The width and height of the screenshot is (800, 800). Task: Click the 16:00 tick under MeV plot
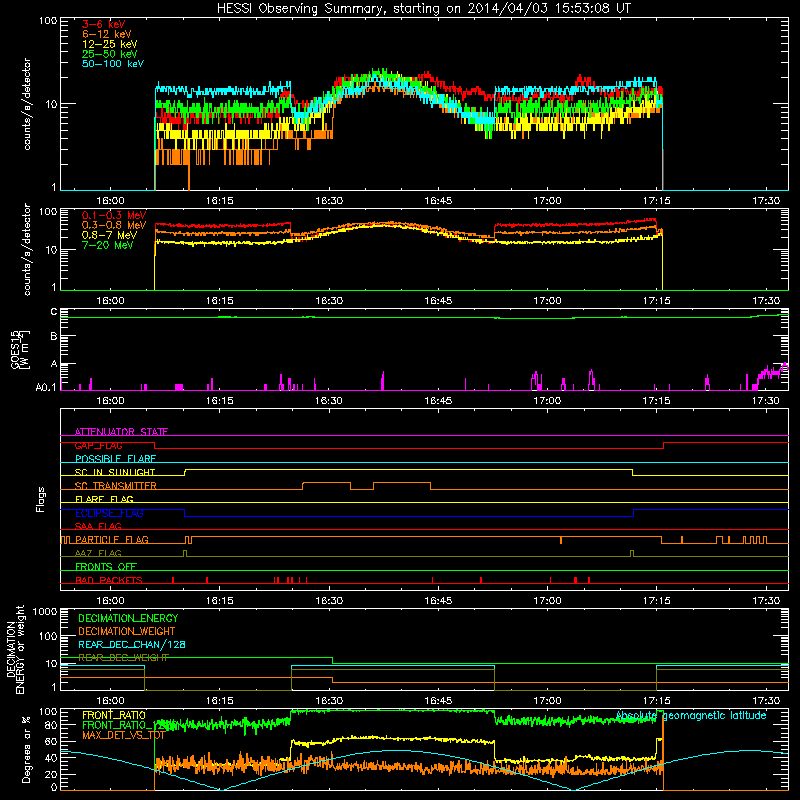pos(110,301)
